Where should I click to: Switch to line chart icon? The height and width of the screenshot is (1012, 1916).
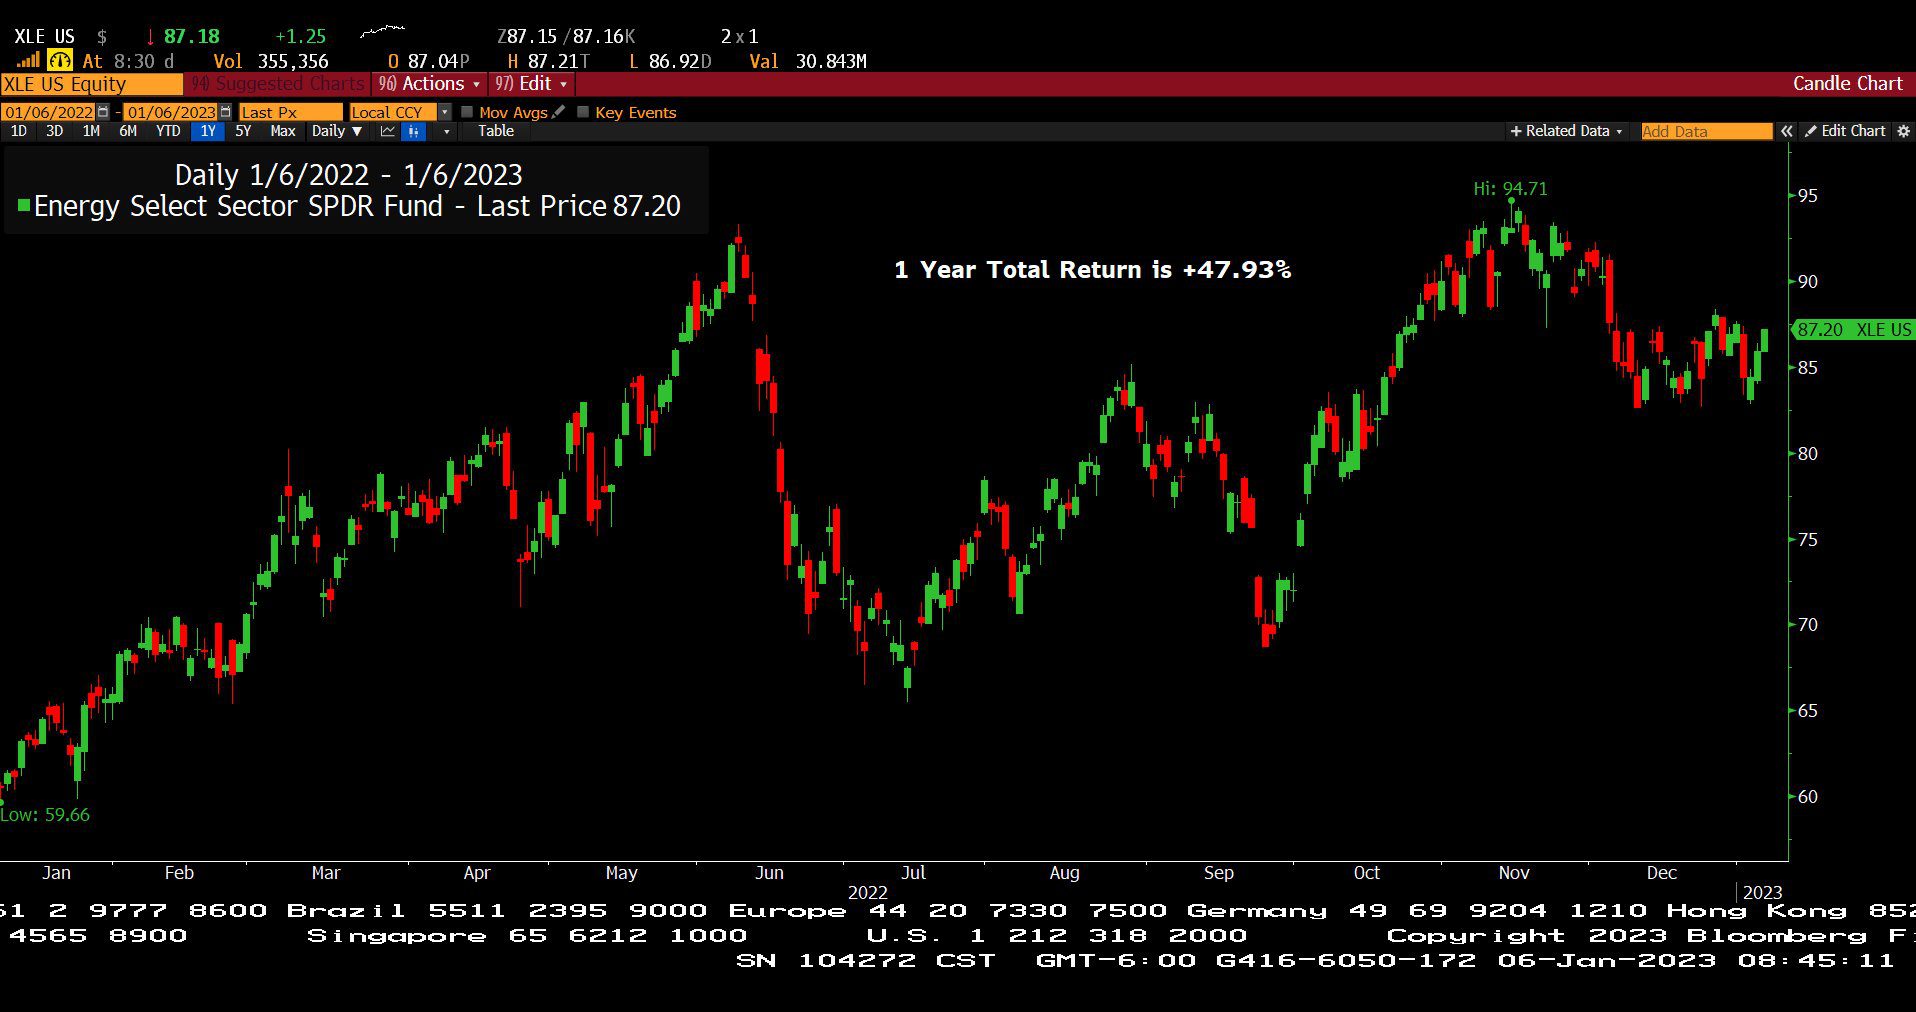tap(388, 131)
